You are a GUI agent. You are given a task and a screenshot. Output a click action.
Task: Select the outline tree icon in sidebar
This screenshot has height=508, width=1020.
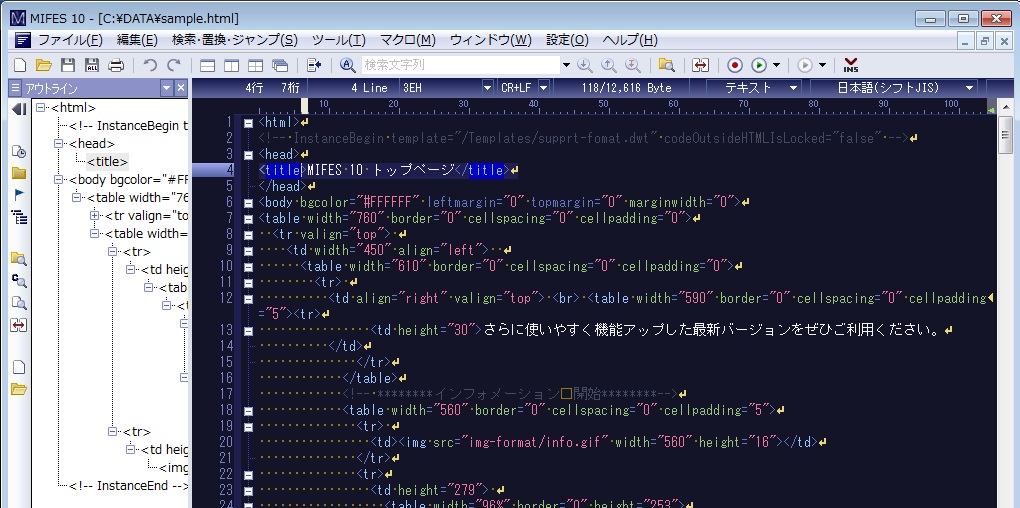tap(20, 217)
